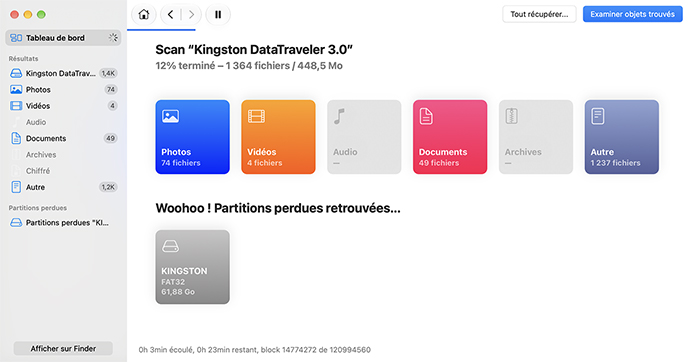Navigate back with left chevron
This screenshot has width=688, height=362.
pos(171,14)
